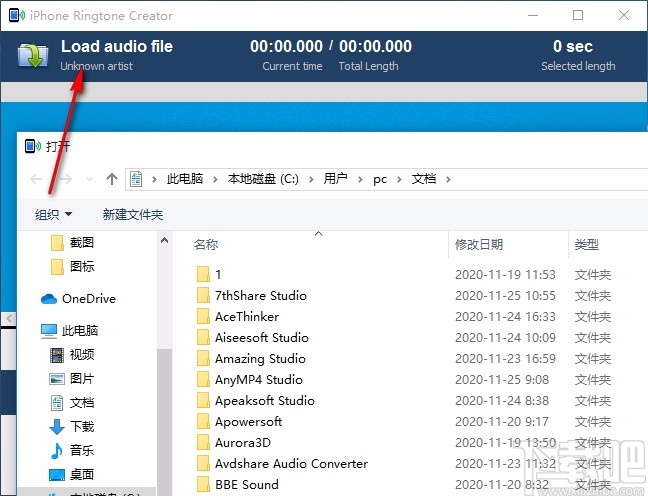Click the navigation pane scroll up arrow
Screen dimensions: 648x496
(164, 240)
